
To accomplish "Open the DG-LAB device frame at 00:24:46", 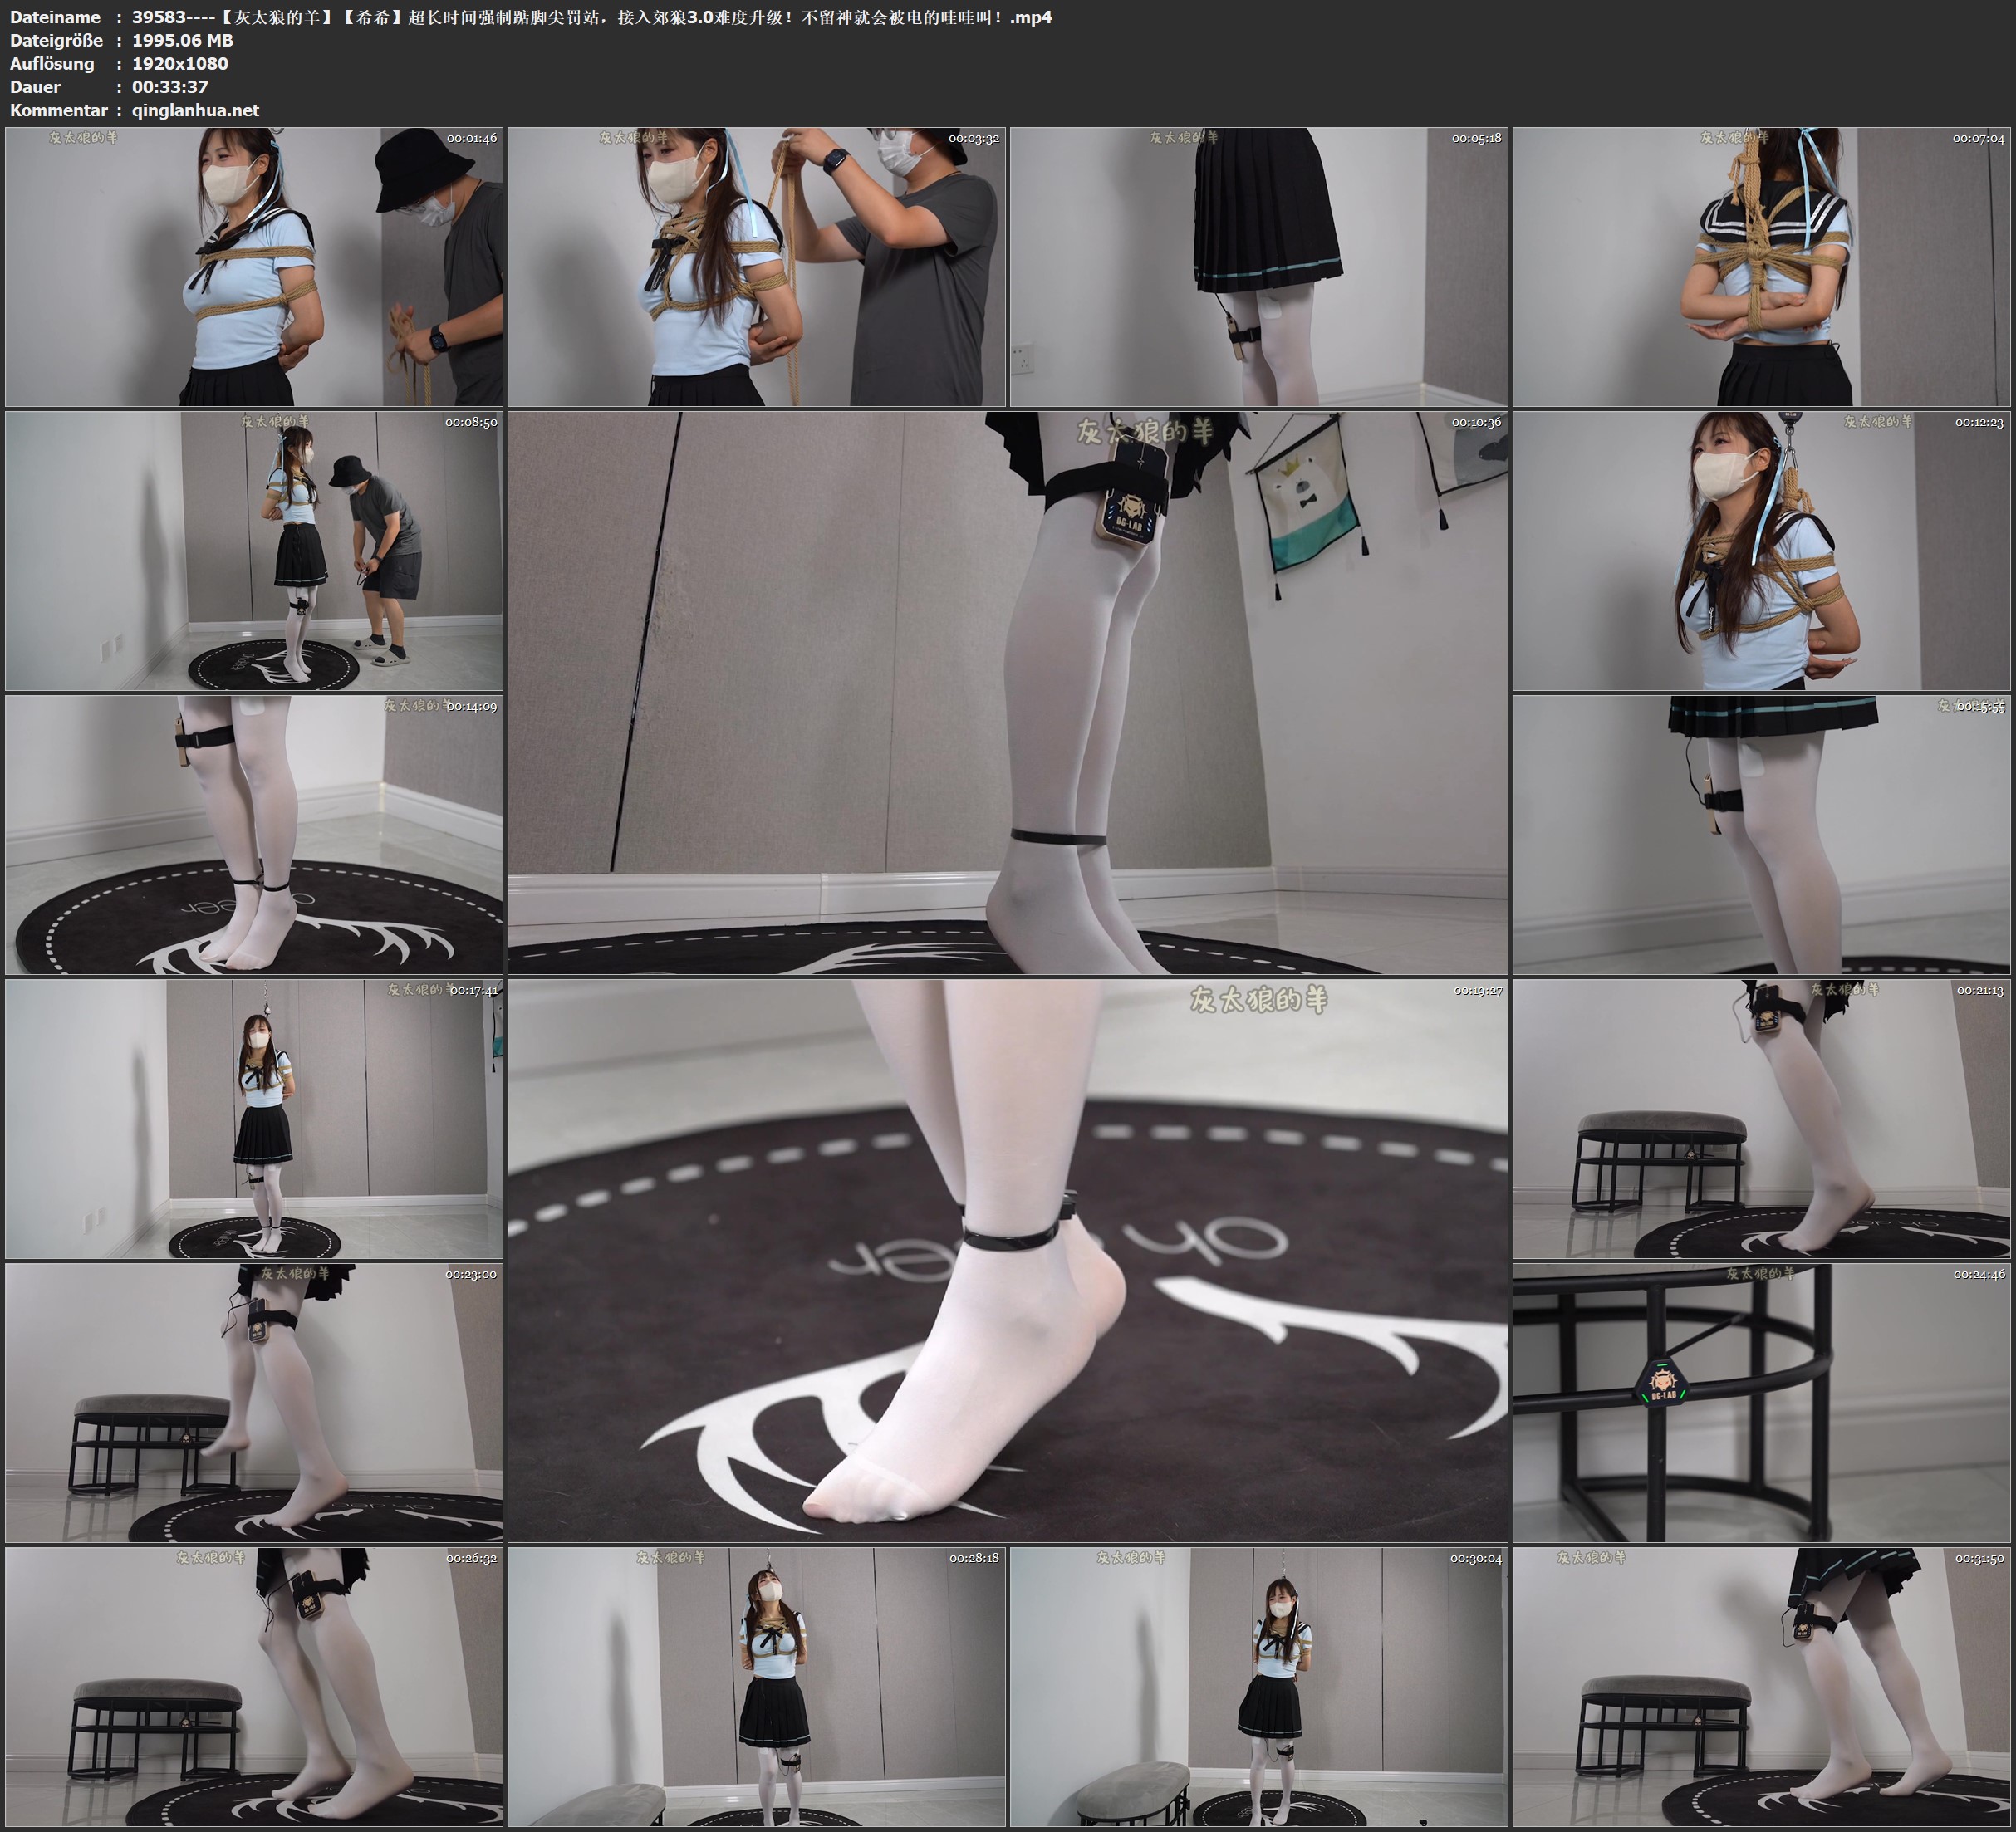I will (x=1761, y=1402).
